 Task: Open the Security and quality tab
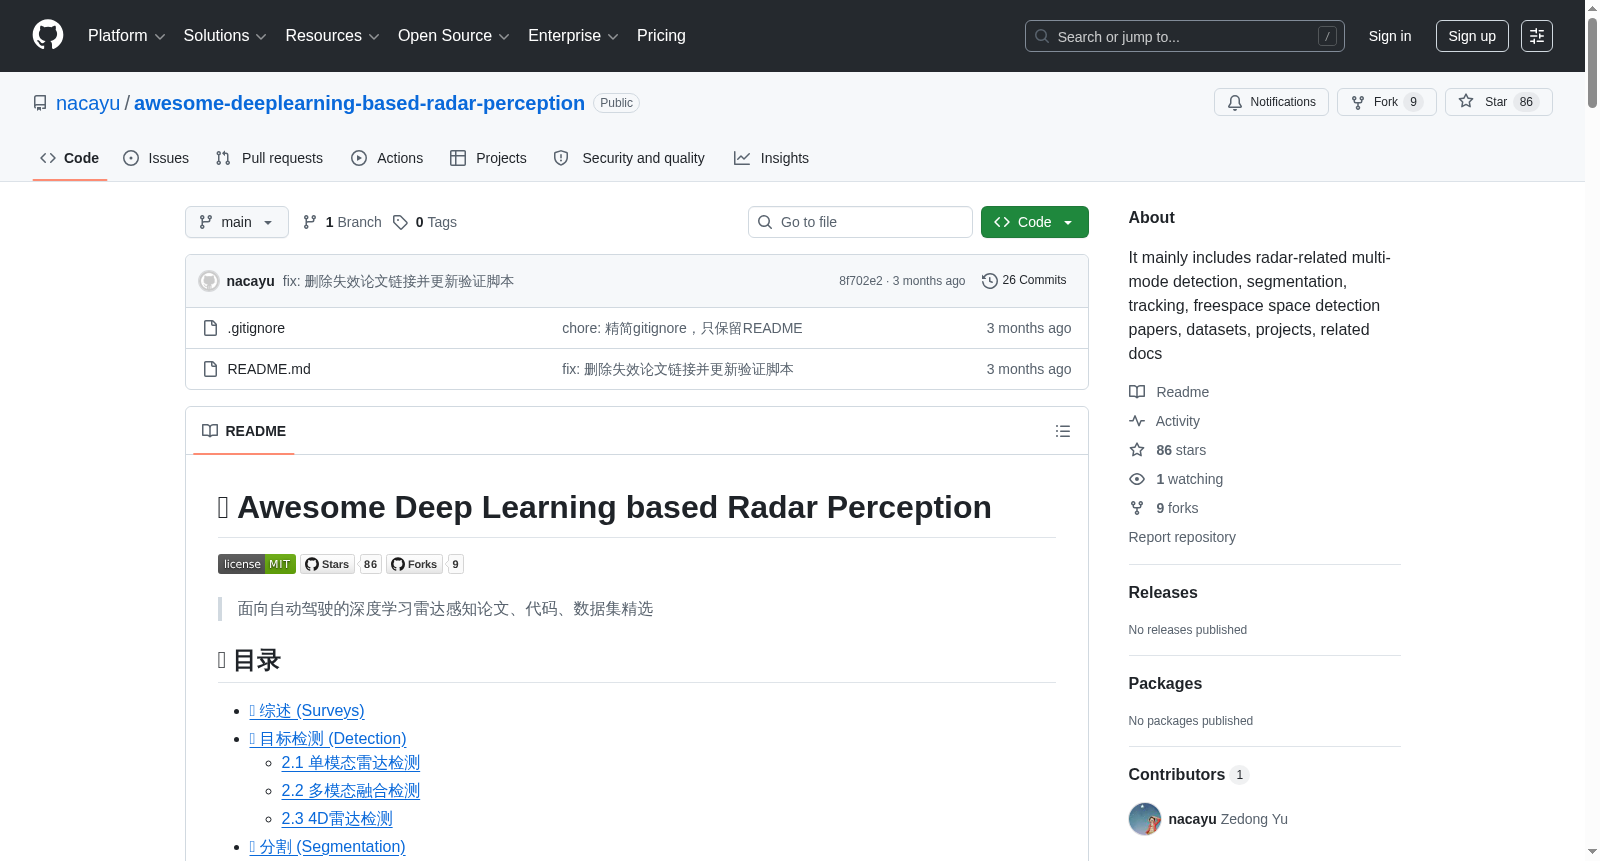pyautogui.click(x=629, y=158)
